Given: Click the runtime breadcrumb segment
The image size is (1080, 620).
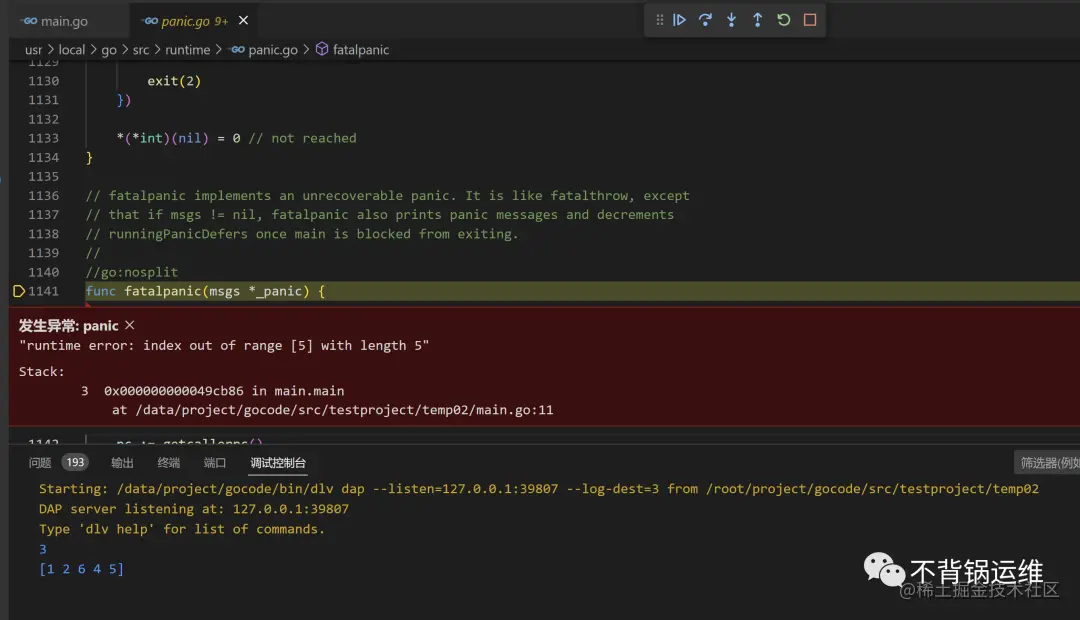Looking at the screenshot, I should [x=187, y=50].
